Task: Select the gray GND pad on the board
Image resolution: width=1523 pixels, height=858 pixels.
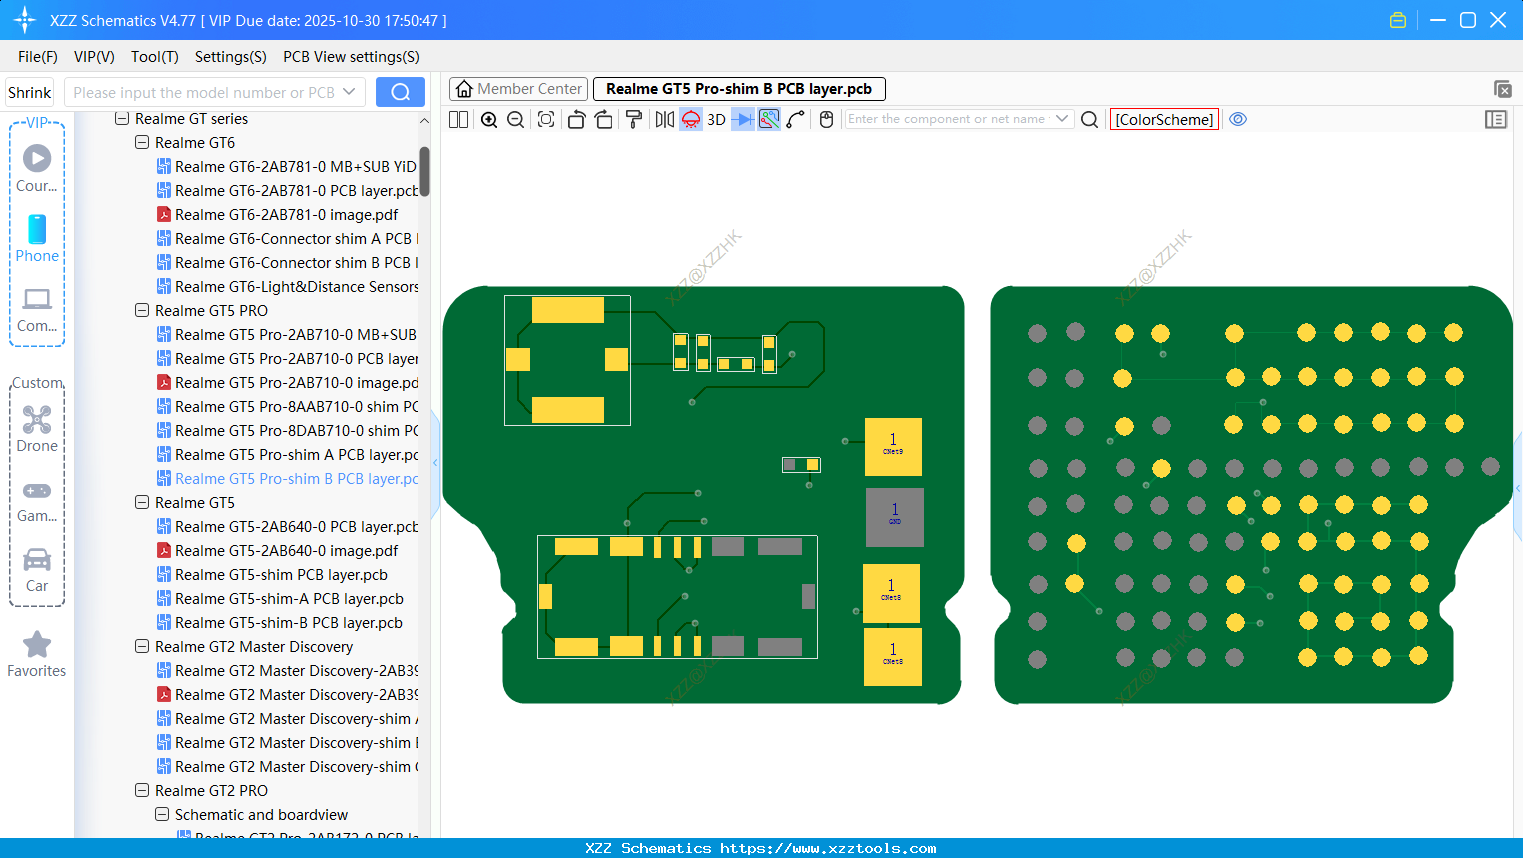Action: (x=894, y=517)
